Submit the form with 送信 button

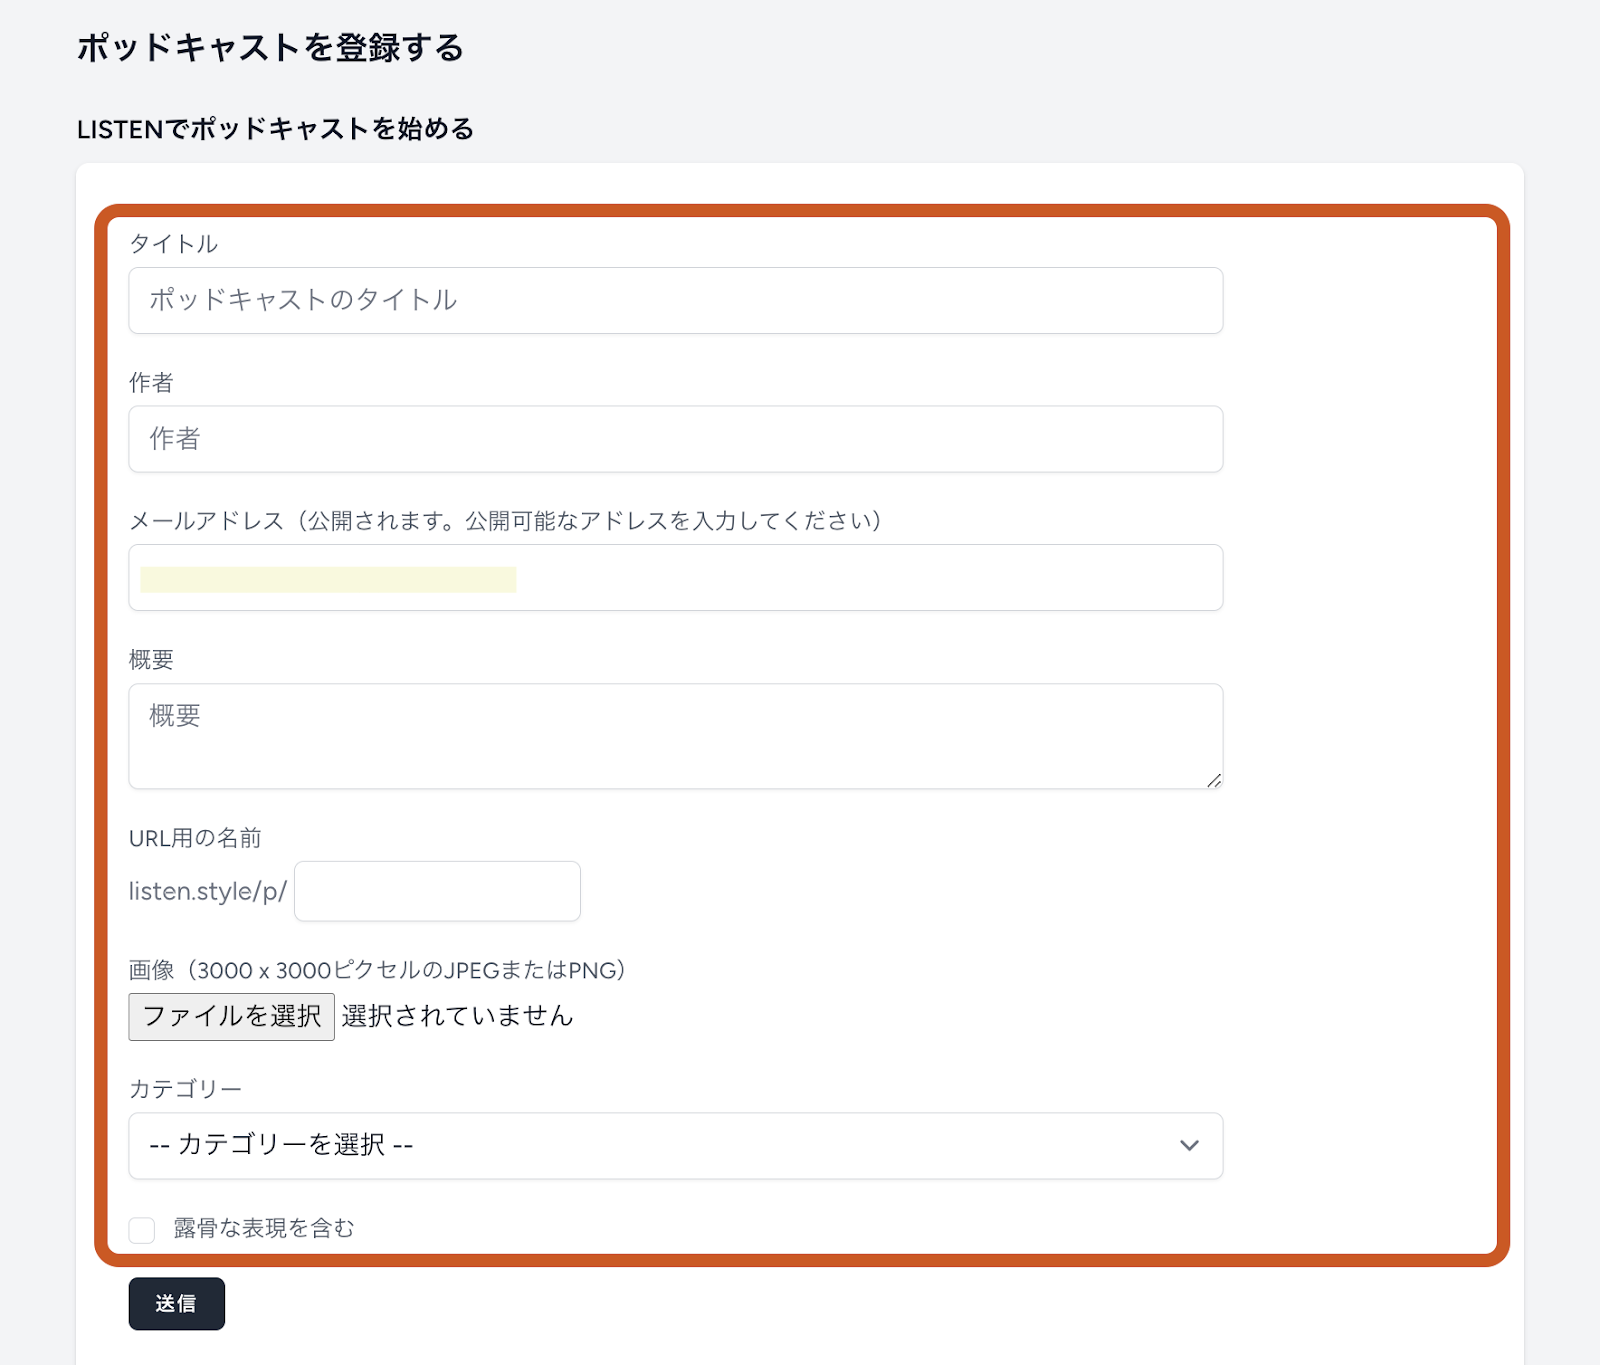click(176, 1304)
